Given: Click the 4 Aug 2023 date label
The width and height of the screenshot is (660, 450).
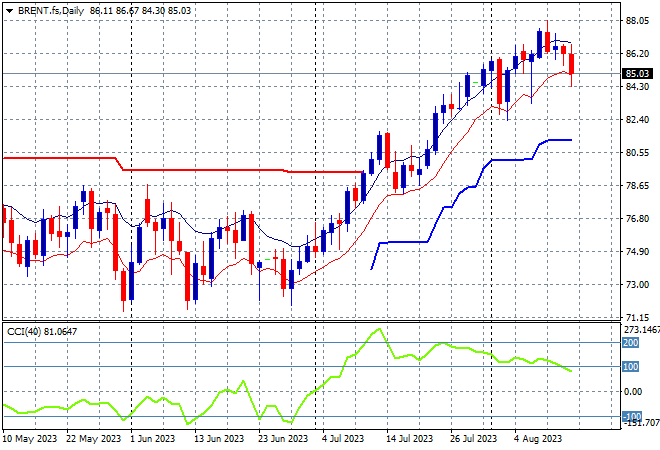Looking at the screenshot, I should tap(538, 439).
